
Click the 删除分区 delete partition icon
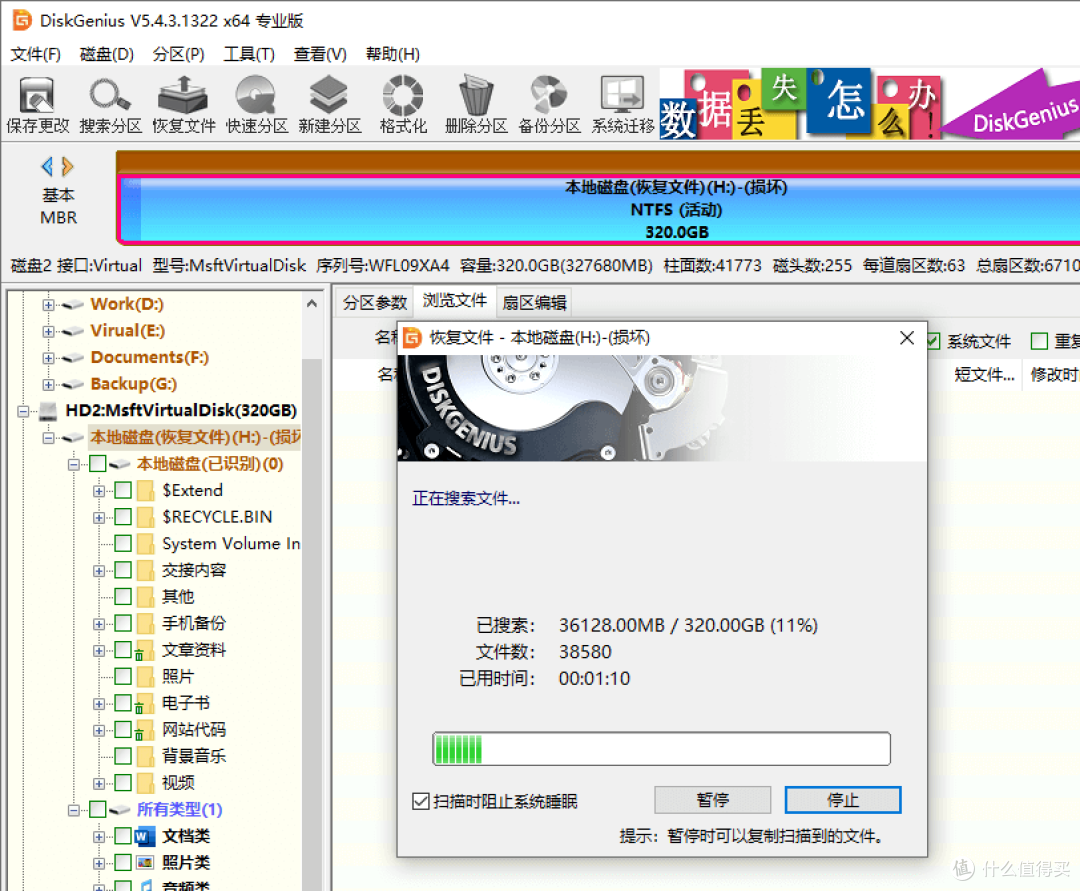[x=476, y=105]
